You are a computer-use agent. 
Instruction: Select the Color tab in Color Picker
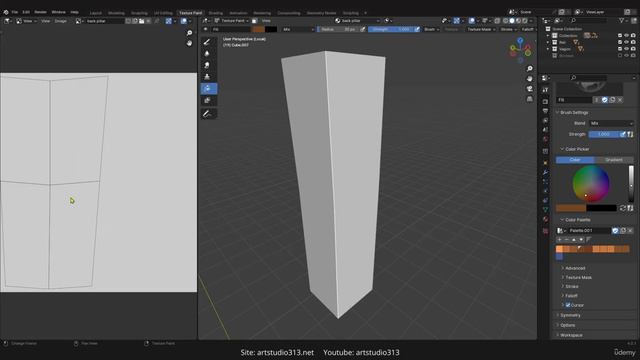pos(575,160)
